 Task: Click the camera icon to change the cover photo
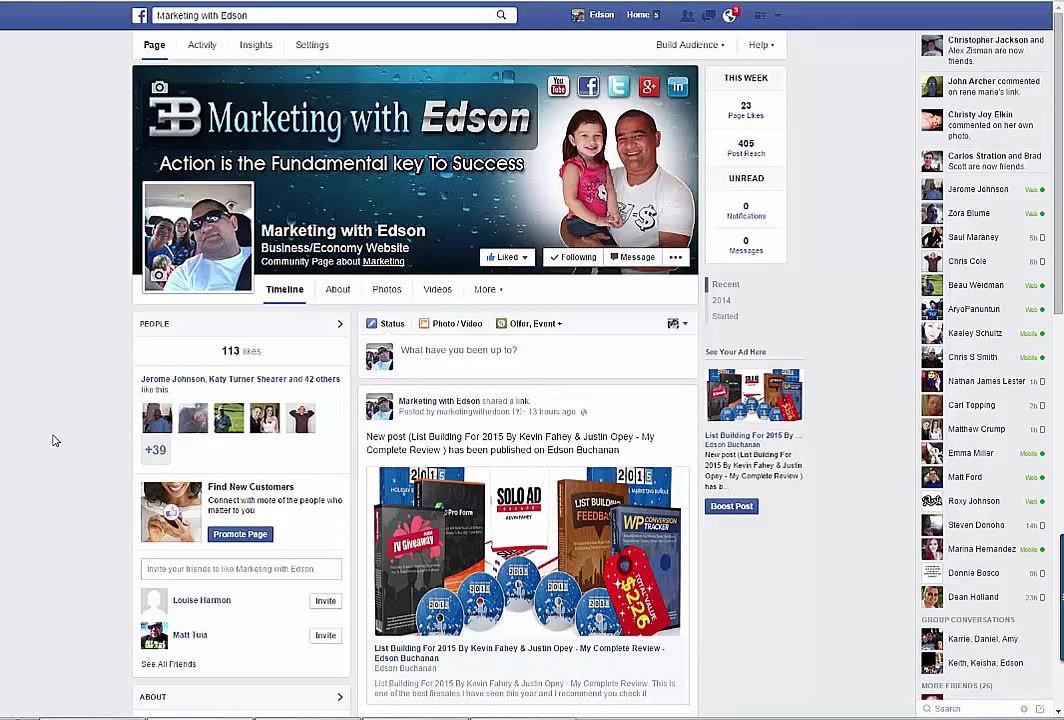[159, 87]
